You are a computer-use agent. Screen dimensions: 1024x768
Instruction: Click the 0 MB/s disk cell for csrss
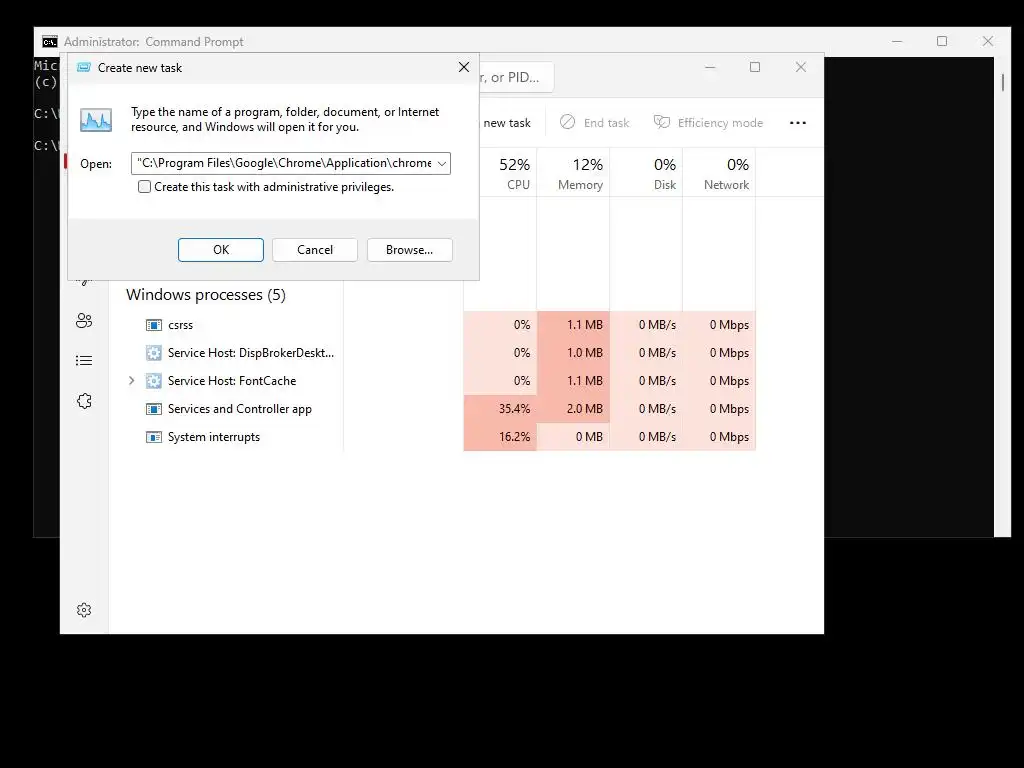click(x=647, y=325)
